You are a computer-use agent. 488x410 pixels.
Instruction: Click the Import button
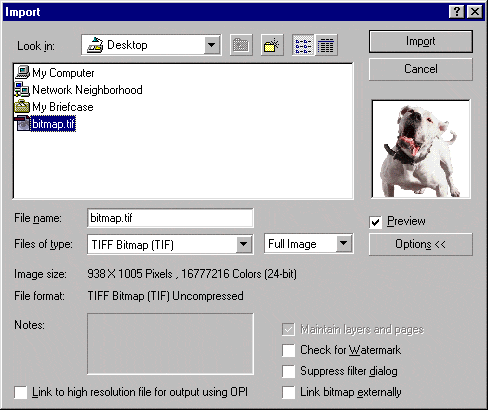421,41
